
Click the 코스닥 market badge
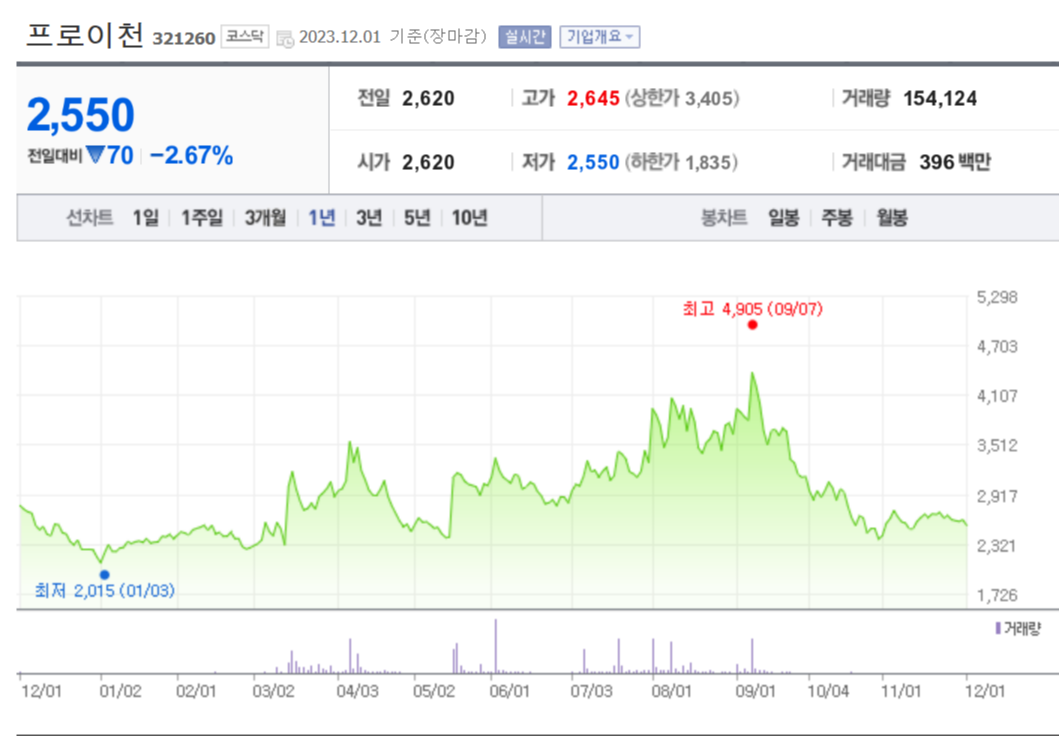point(244,36)
